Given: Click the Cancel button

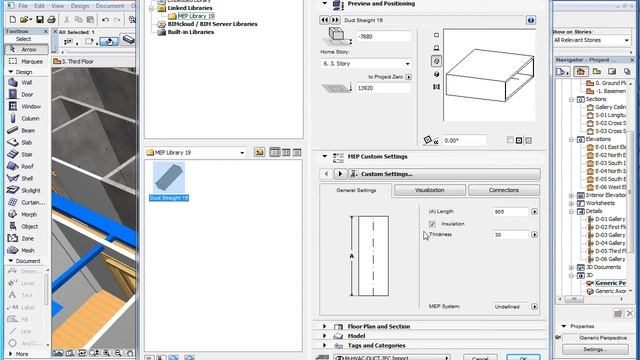Looking at the screenshot, I should [x=480, y=357].
